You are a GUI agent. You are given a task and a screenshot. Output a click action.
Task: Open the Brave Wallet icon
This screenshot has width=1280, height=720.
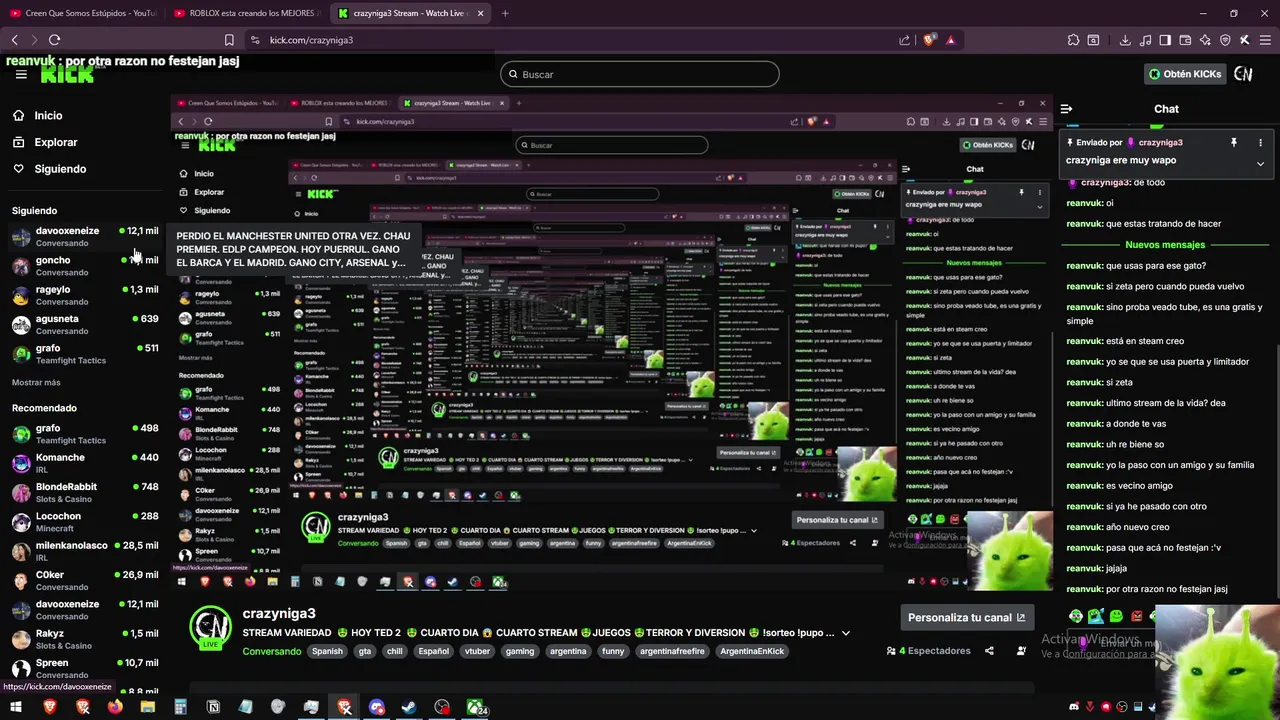1185,40
